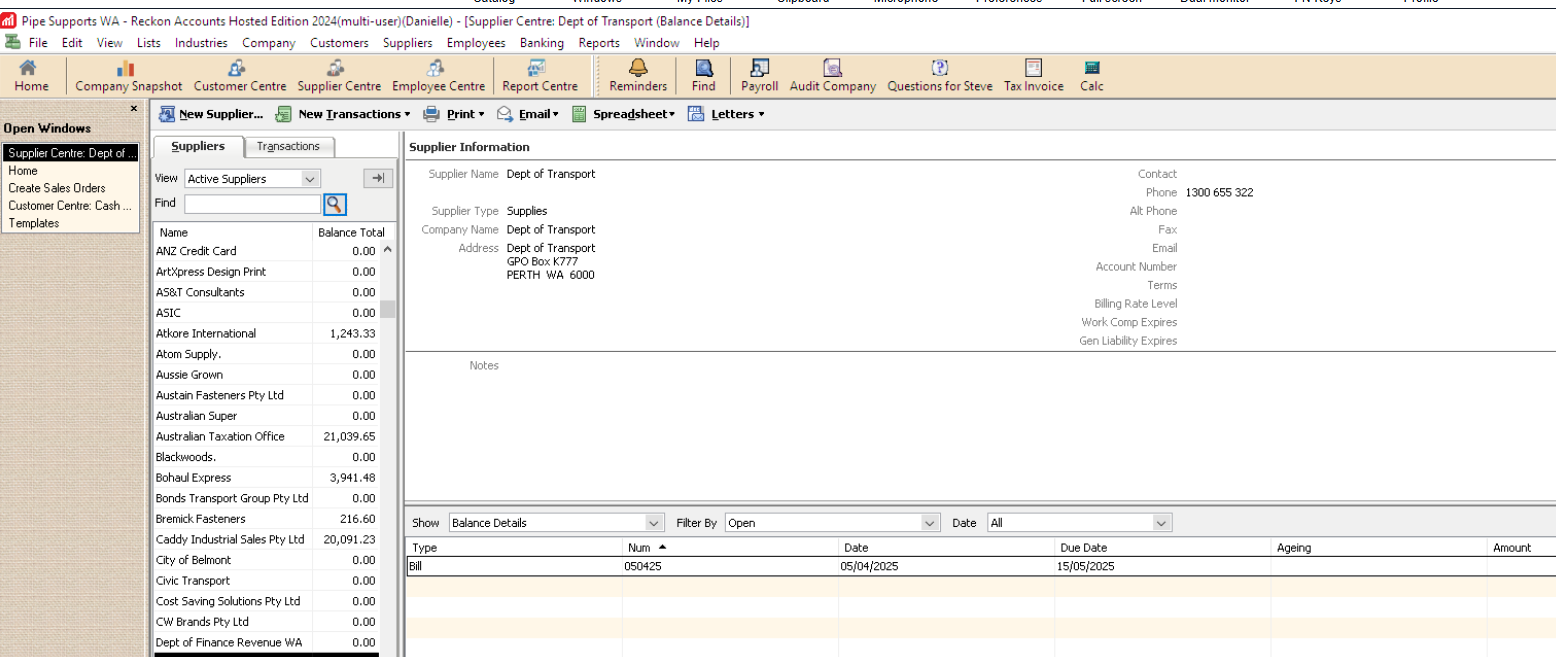Select ArtXpress Design Print supplier
The image size is (1556, 657).
[266, 271]
